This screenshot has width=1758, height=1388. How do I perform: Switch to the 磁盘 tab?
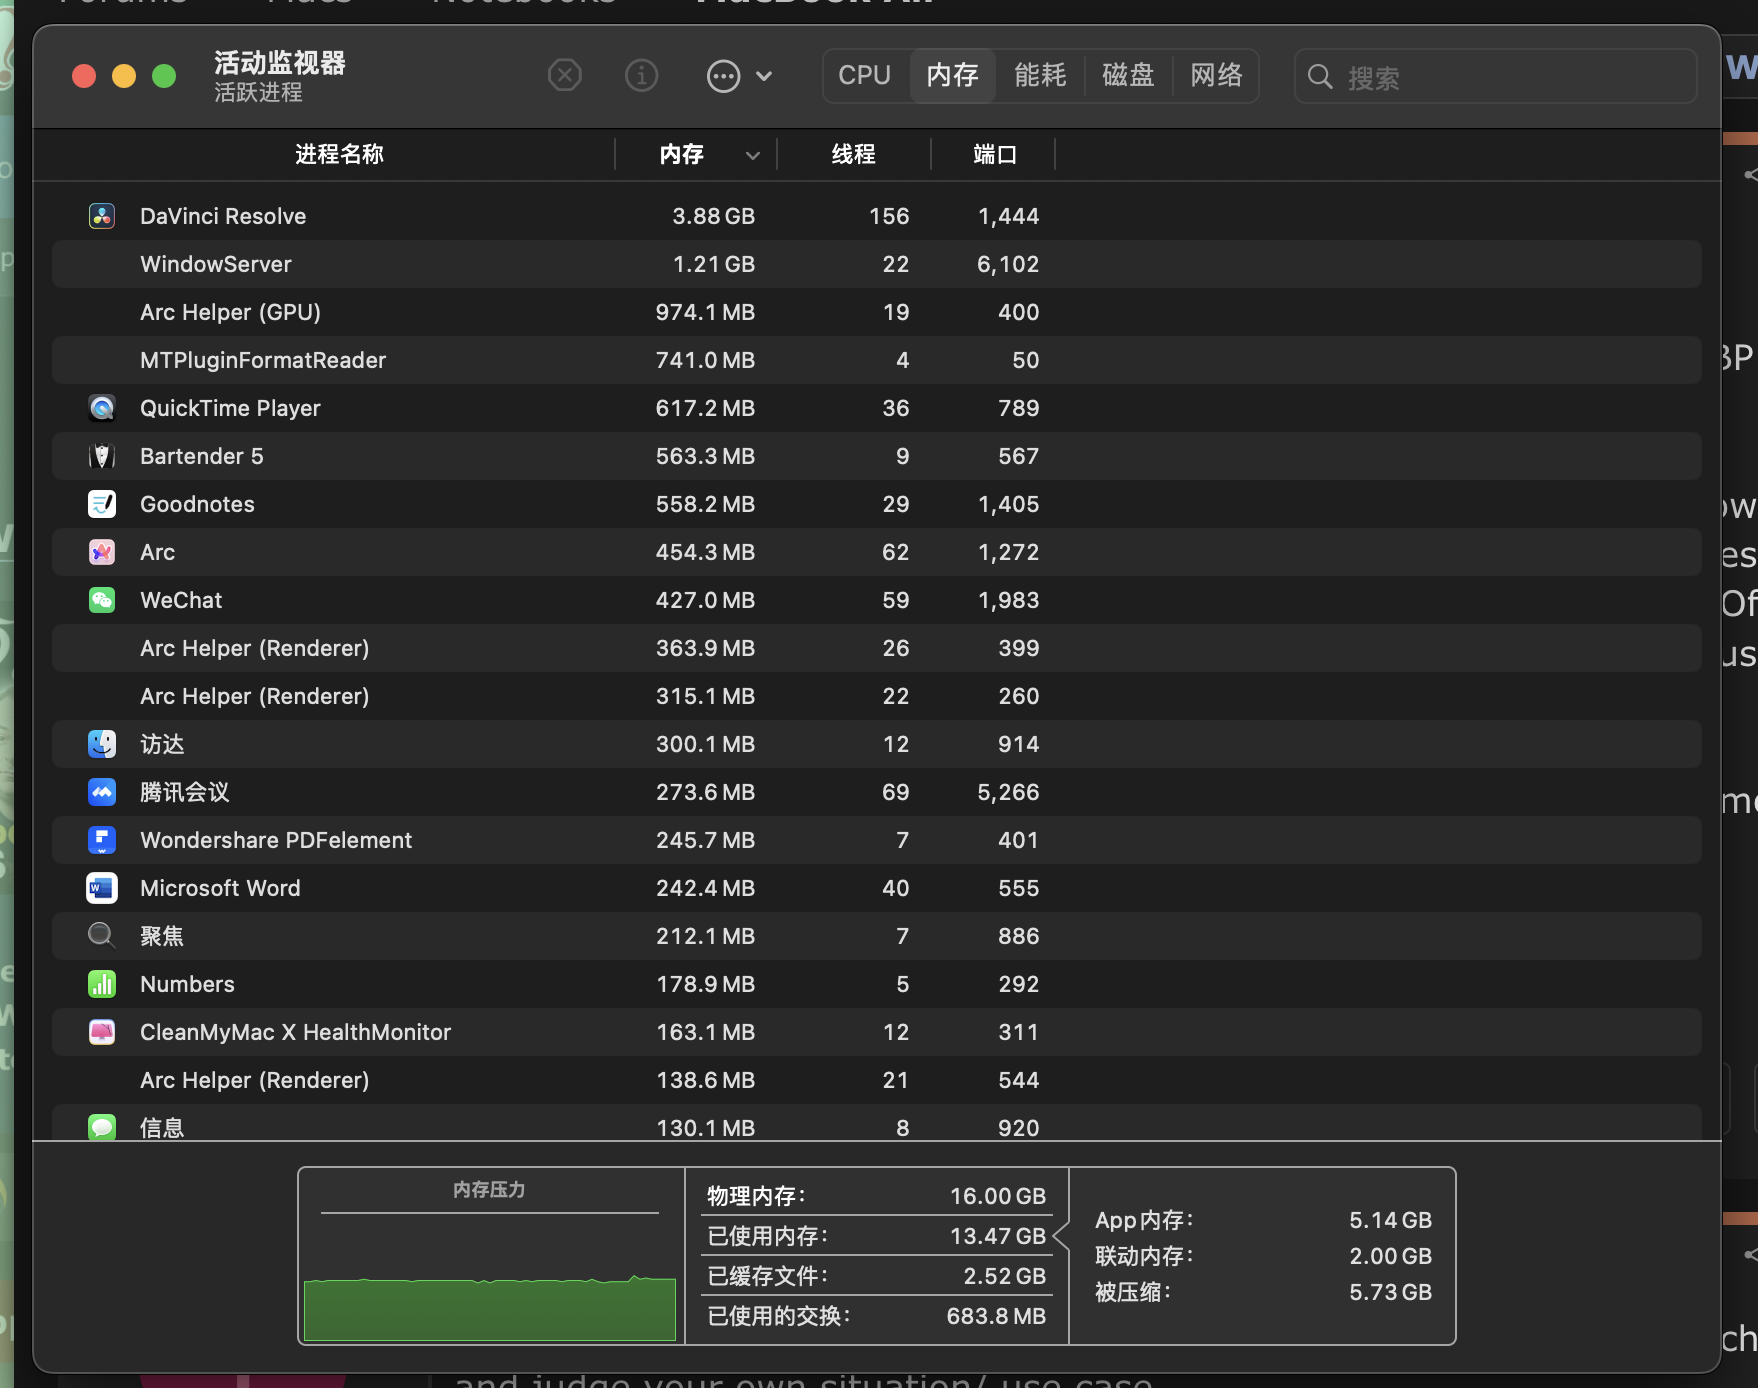(x=1128, y=75)
